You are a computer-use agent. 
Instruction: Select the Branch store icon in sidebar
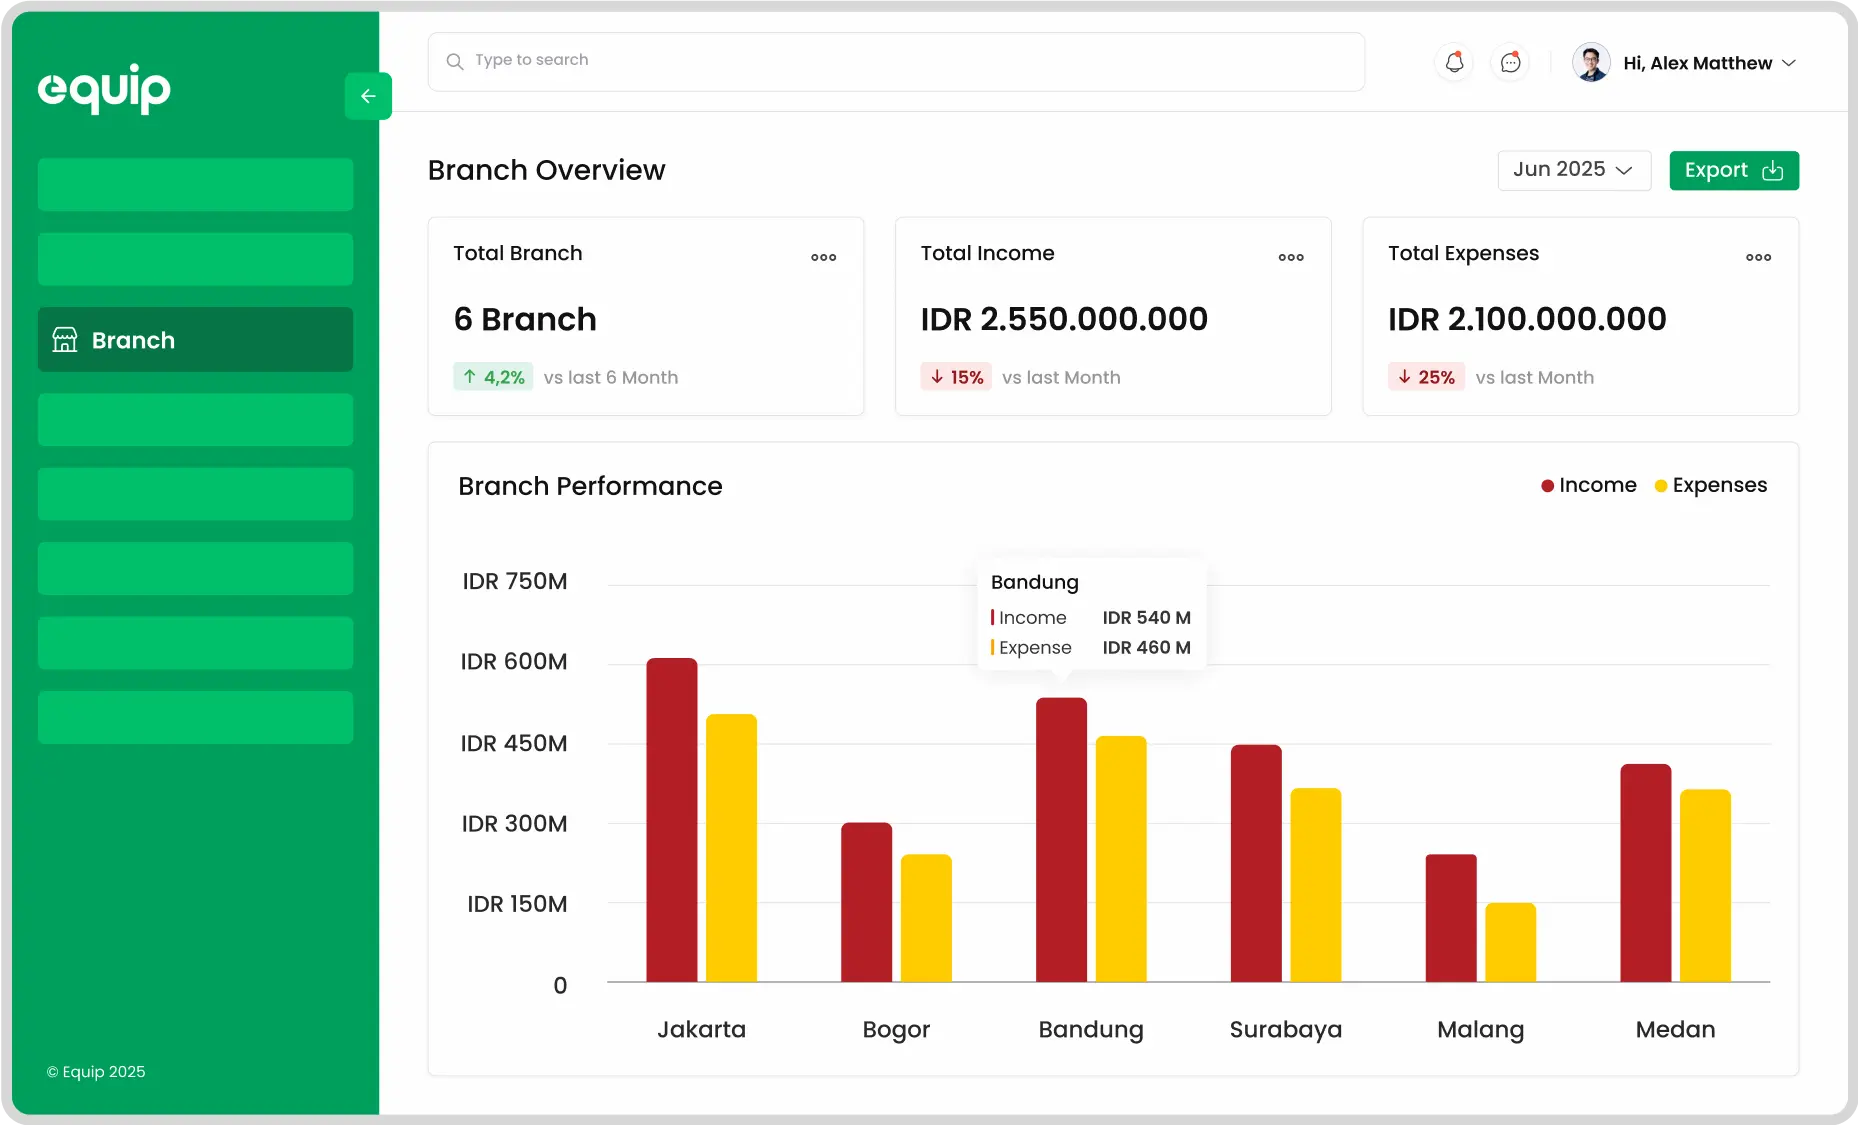[64, 339]
